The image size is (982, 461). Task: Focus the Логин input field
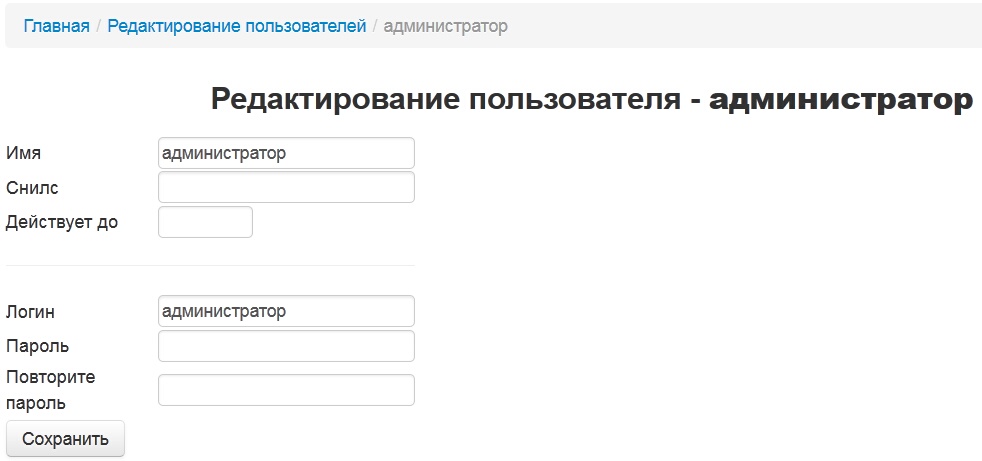click(x=286, y=311)
